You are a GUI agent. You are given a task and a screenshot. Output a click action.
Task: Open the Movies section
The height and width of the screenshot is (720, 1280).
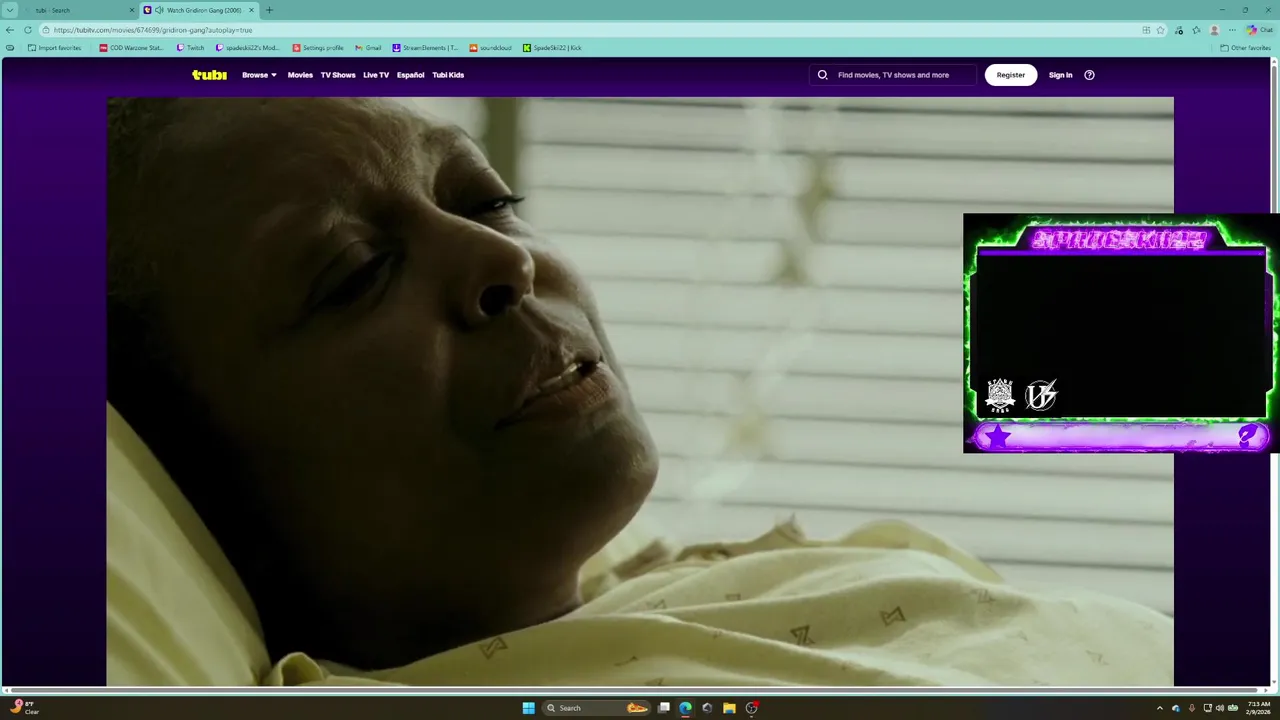tap(300, 75)
